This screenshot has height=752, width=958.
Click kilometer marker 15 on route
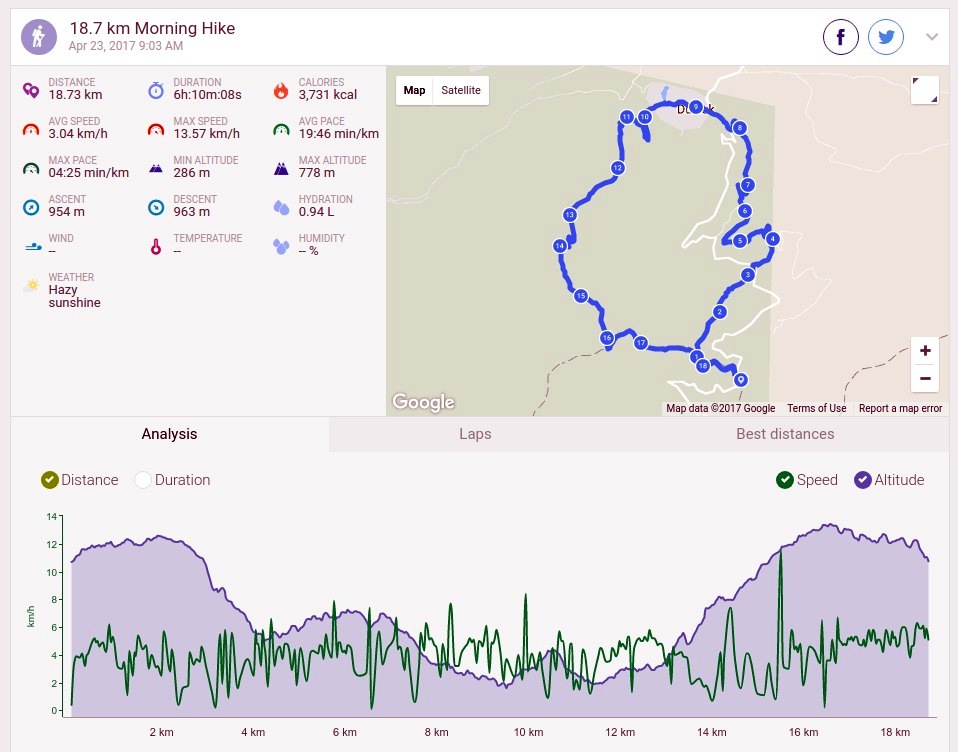[580, 296]
